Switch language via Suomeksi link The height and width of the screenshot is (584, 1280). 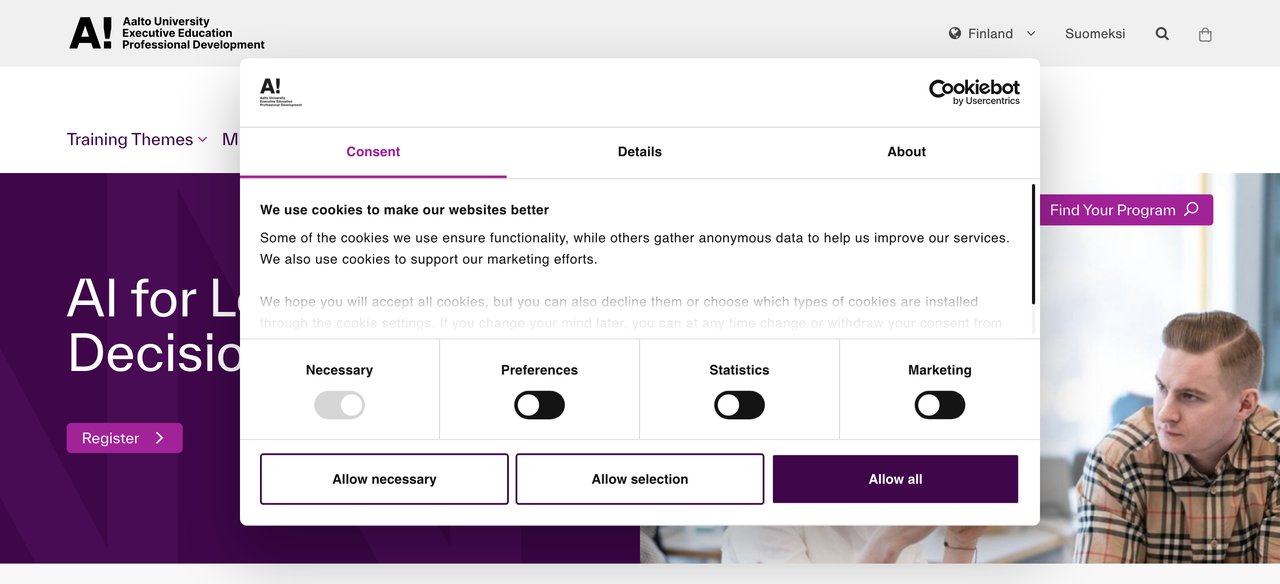click(x=1095, y=33)
